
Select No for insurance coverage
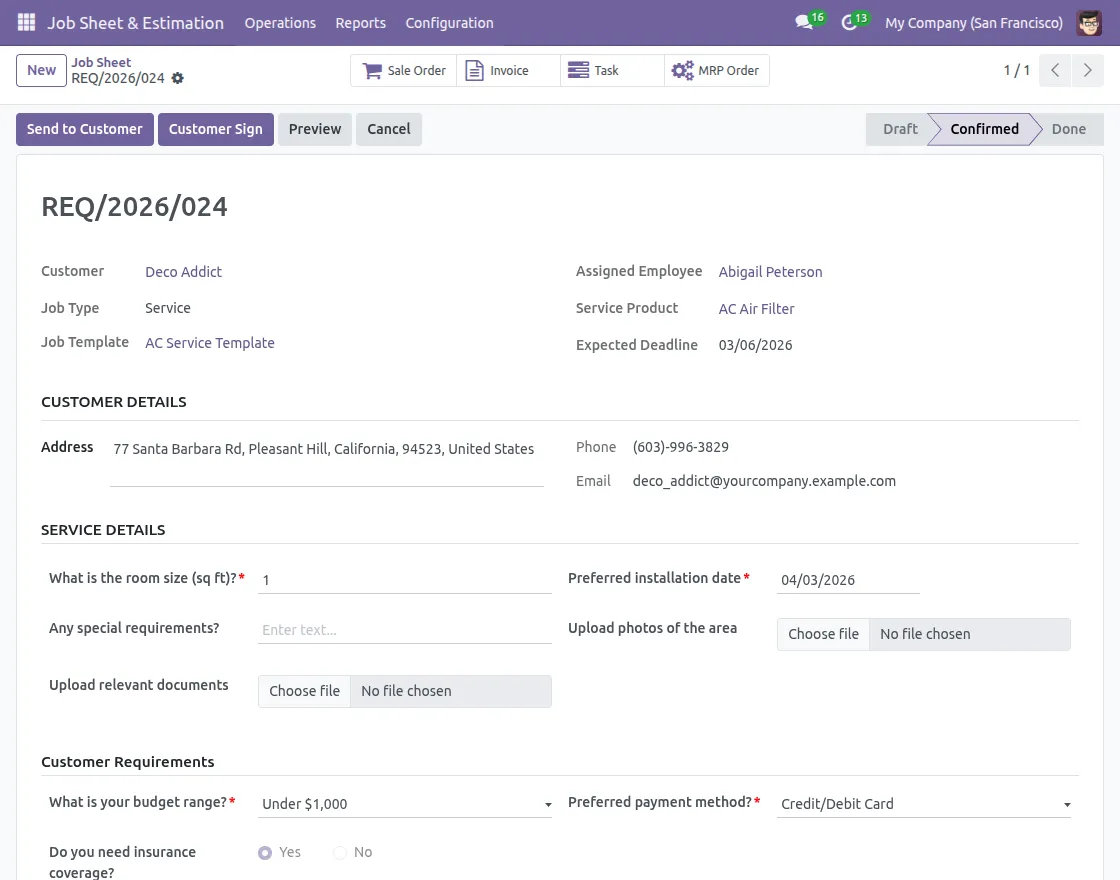pos(340,853)
